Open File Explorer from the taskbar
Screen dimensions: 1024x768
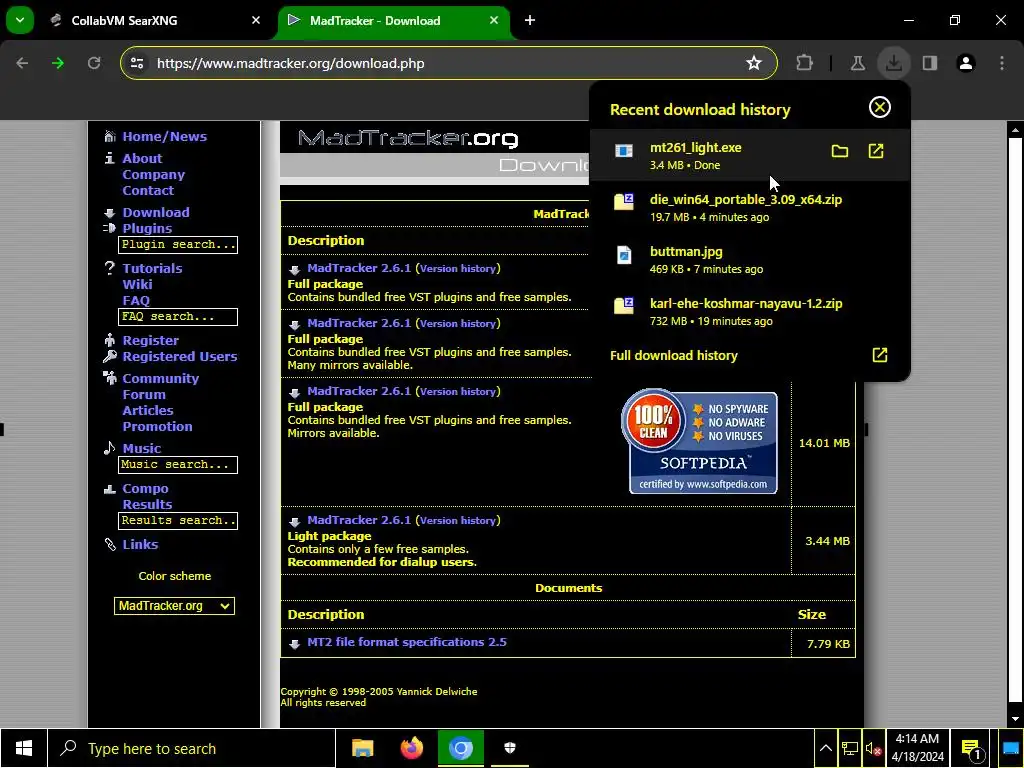coord(362,748)
